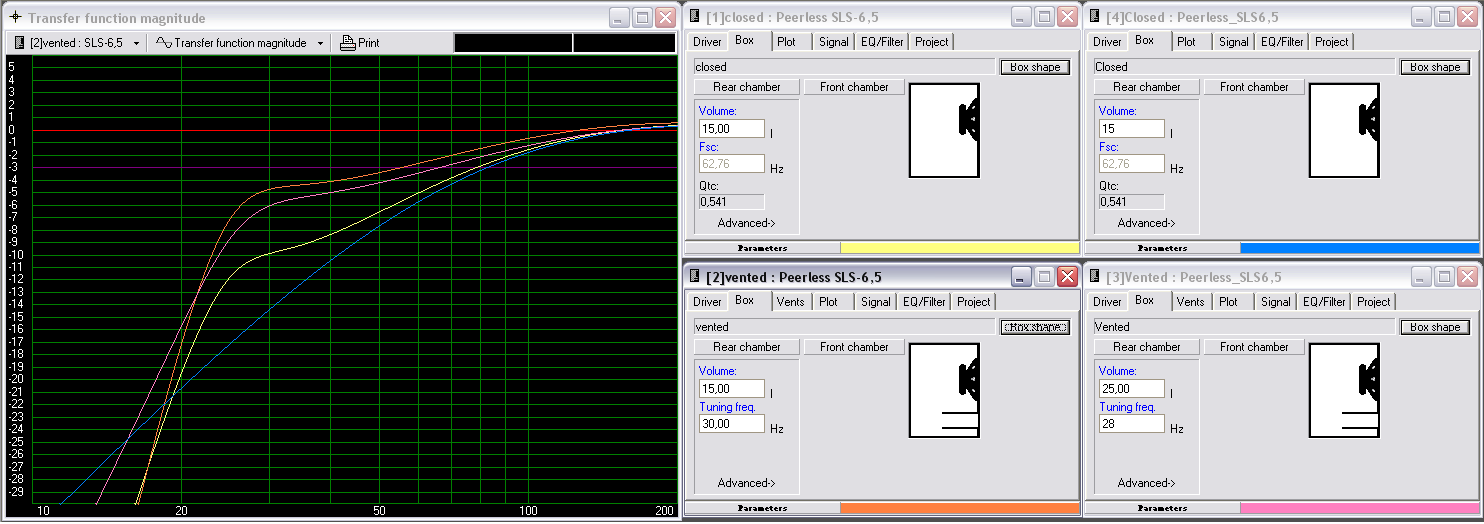Viewport: 1484px width, 524px height.
Task: Click the speaker title icon of [1]closed window
Action: click(x=695, y=17)
